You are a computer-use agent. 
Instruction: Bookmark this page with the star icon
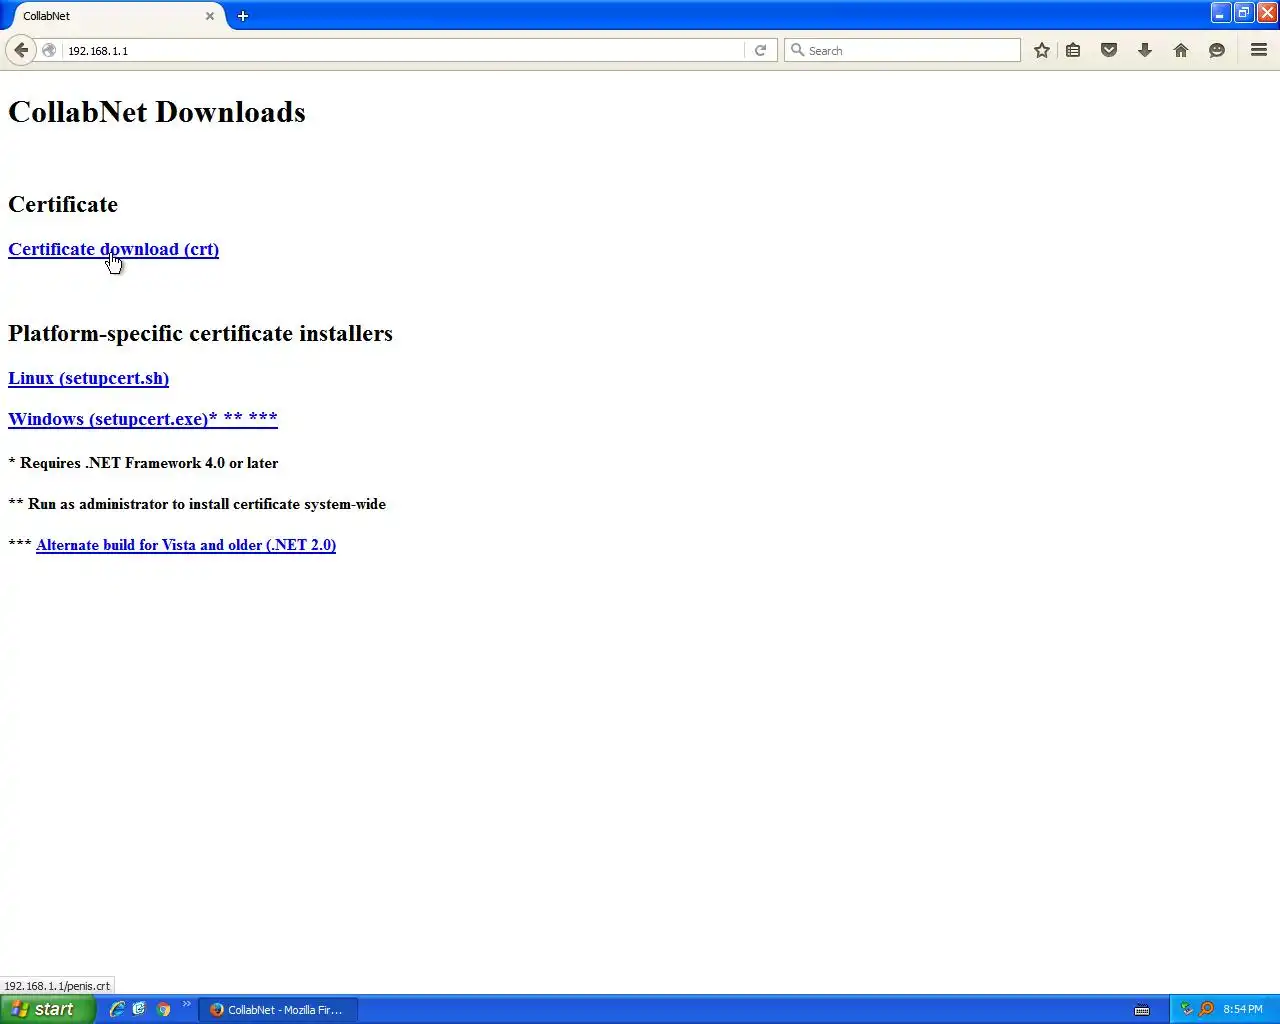point(1042,50)
